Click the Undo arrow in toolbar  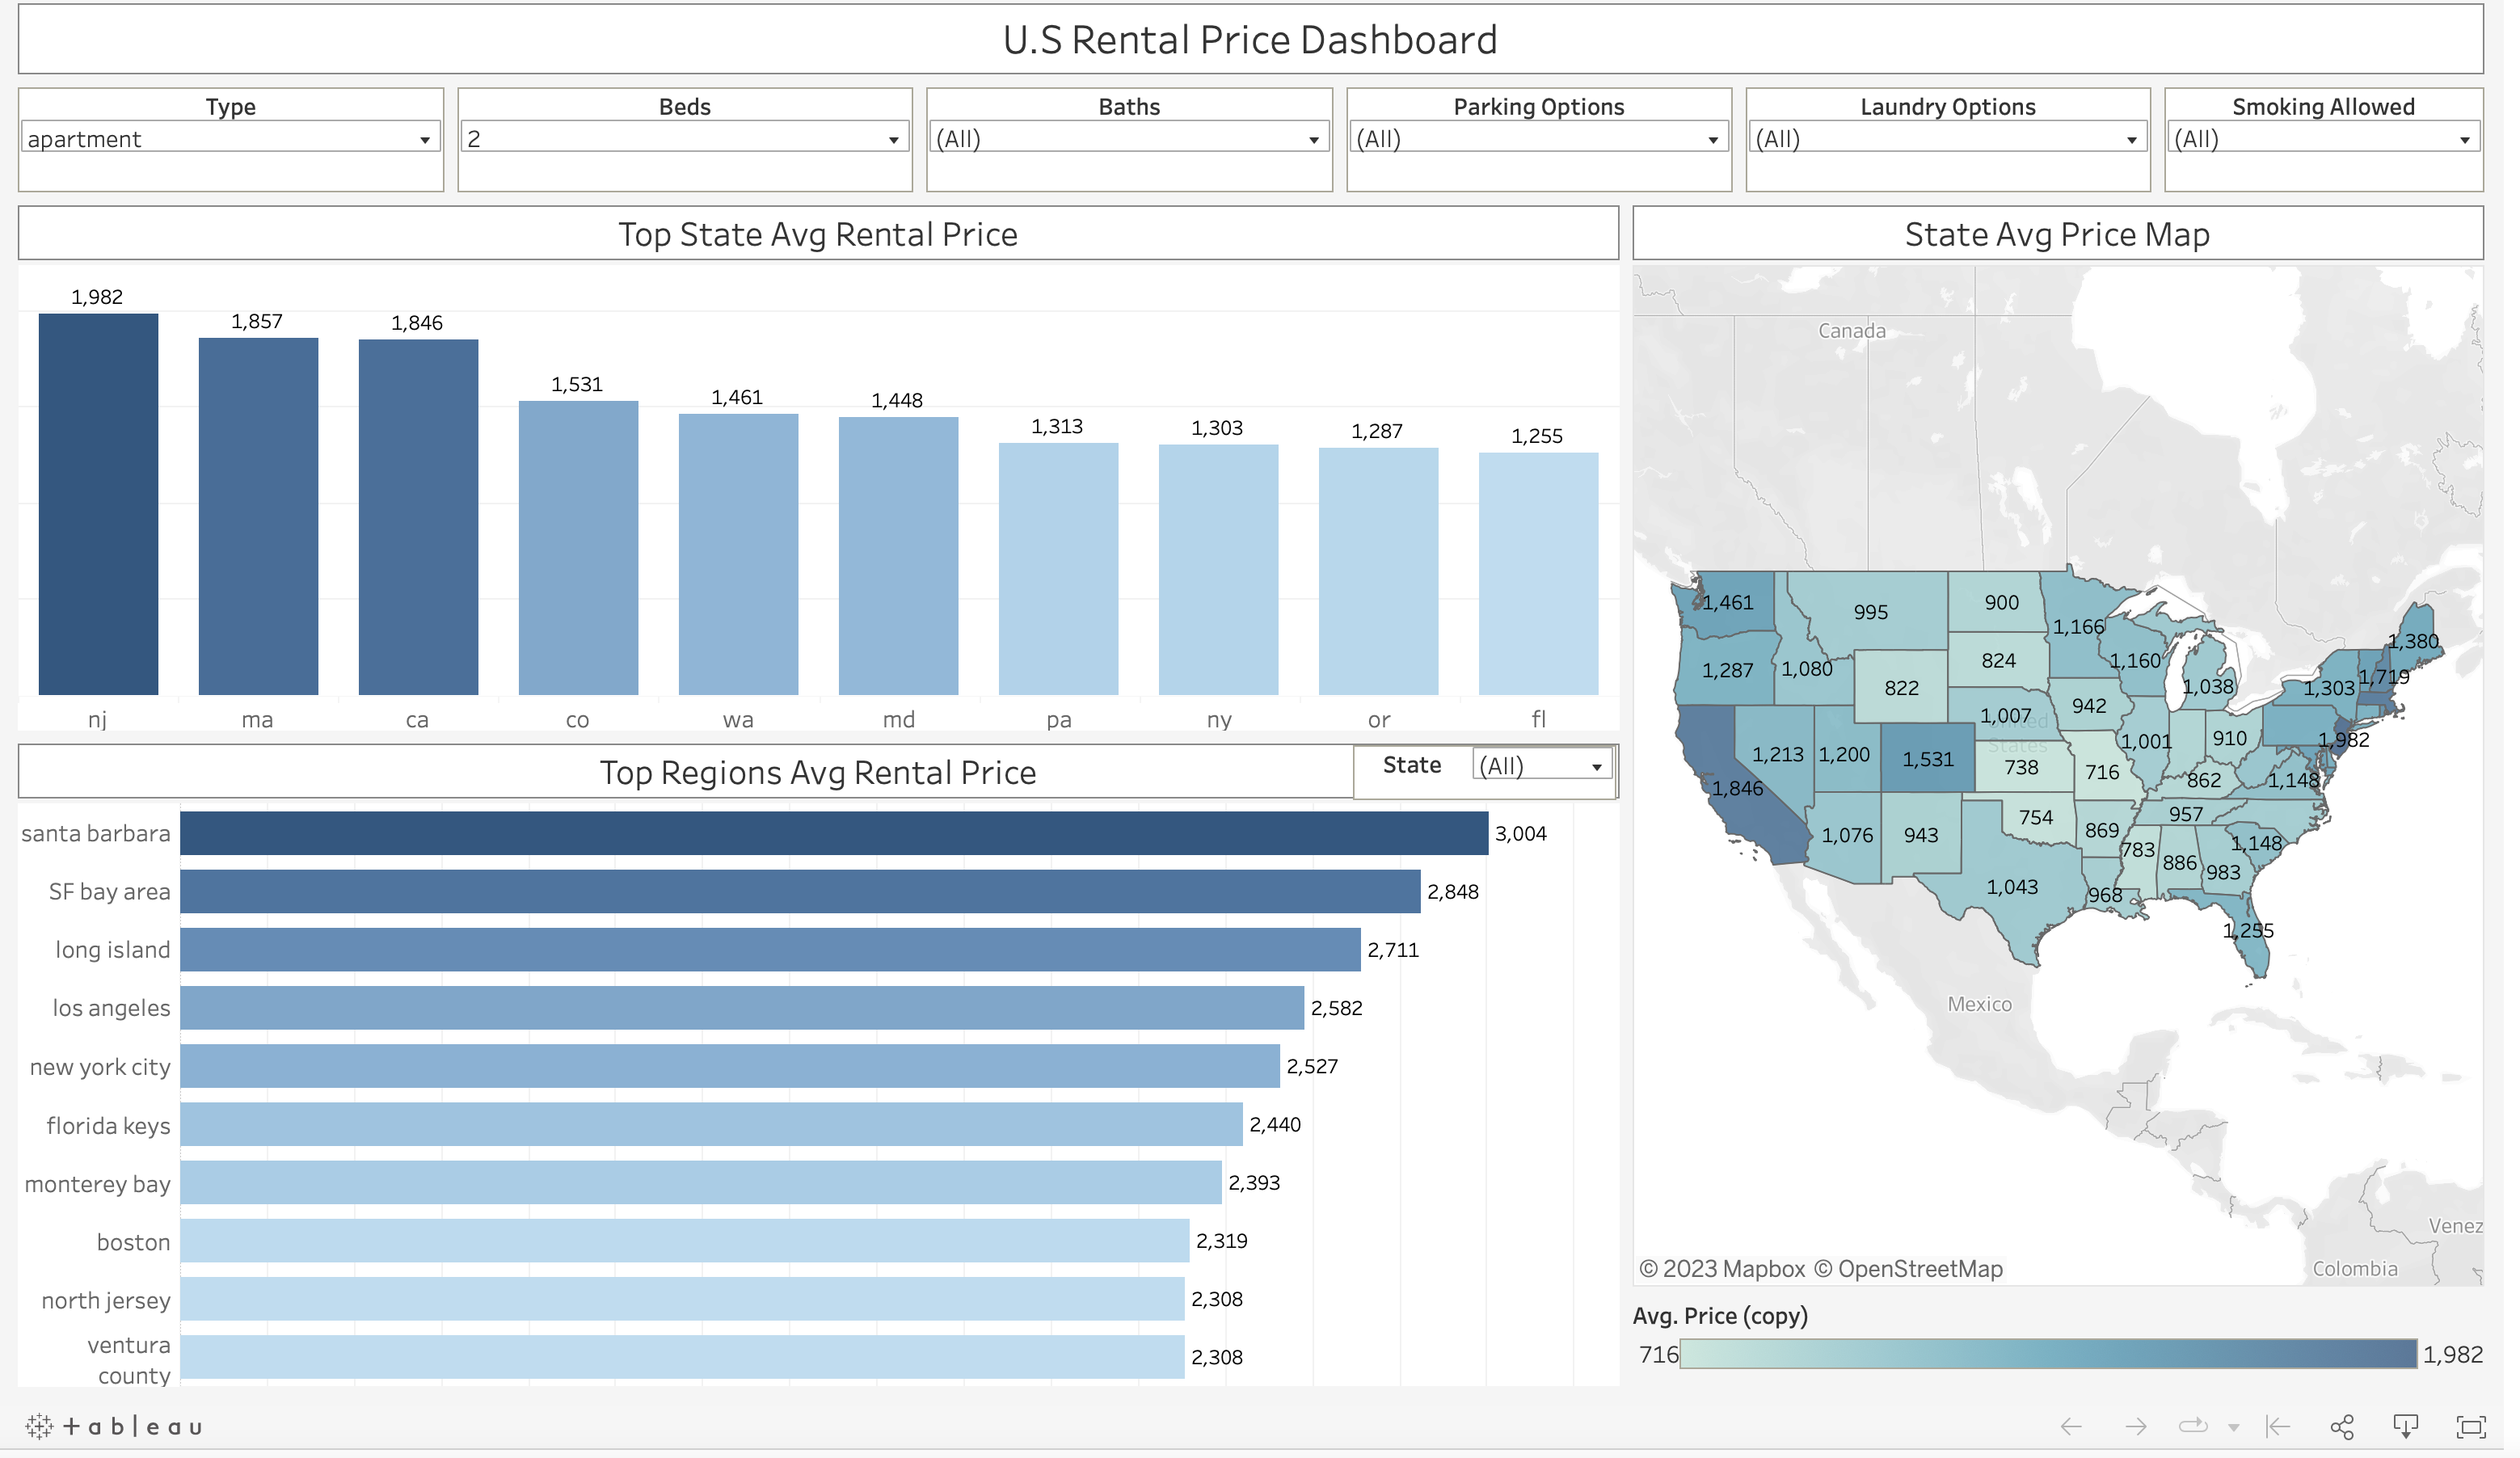click(x=2071, y=1427)
